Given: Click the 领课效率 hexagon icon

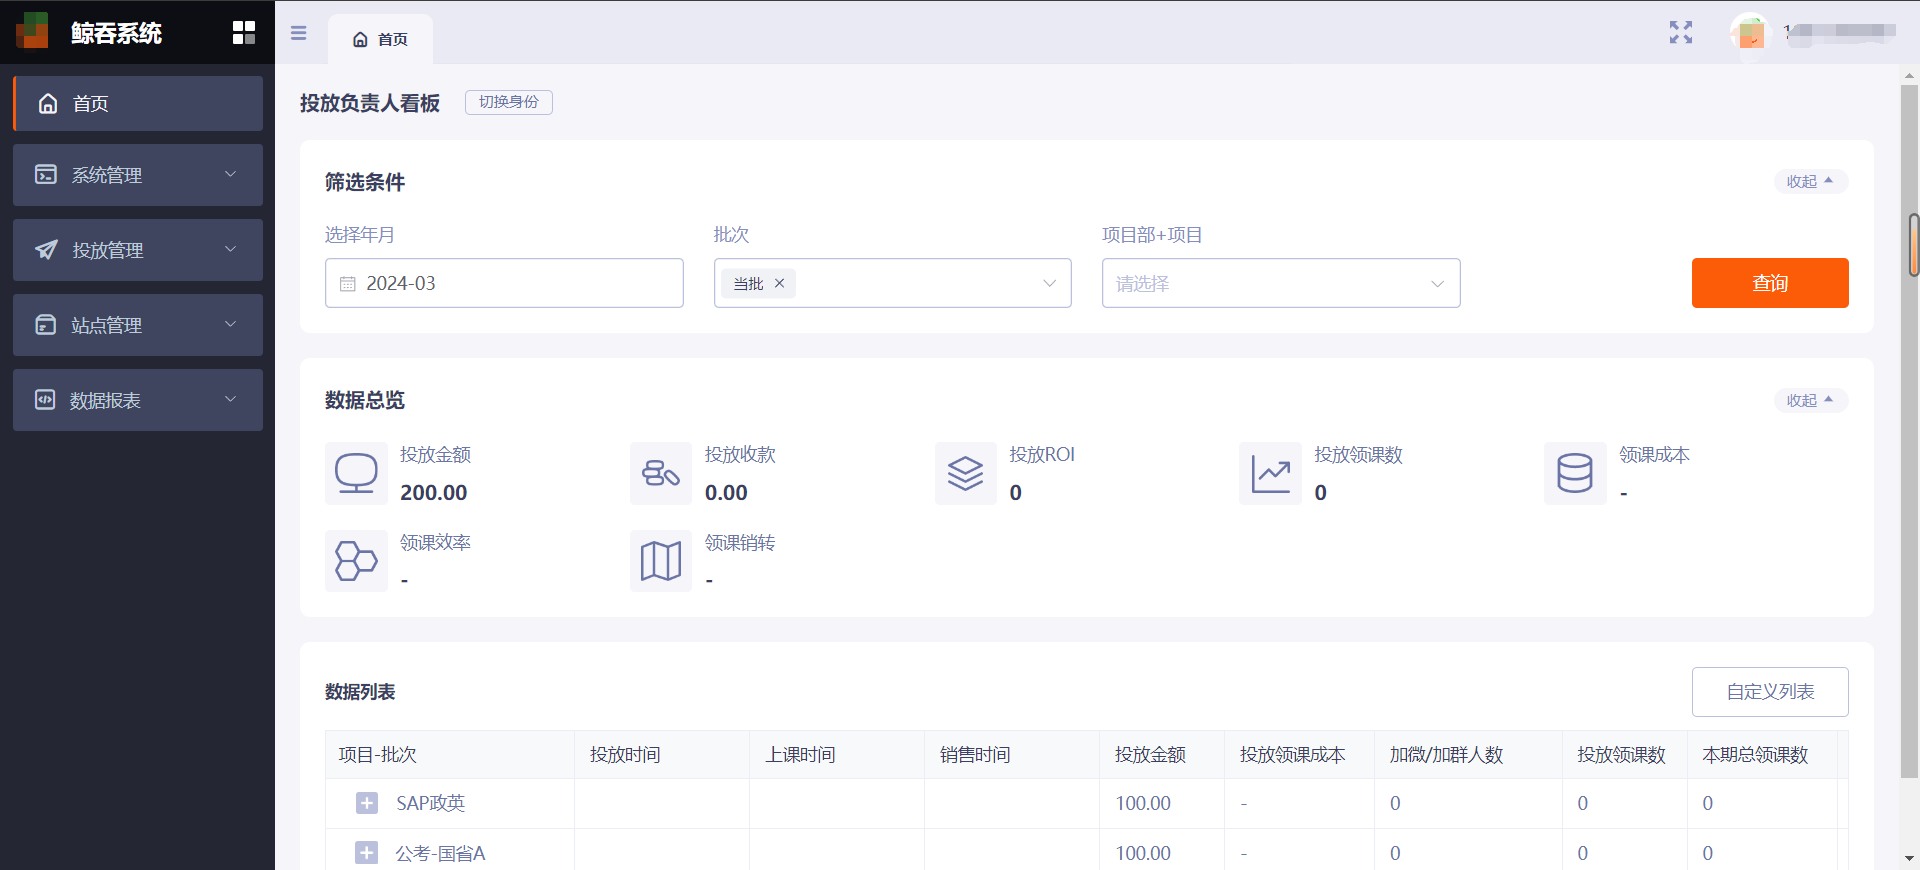Looking at the screenshot, I should 356,561.
